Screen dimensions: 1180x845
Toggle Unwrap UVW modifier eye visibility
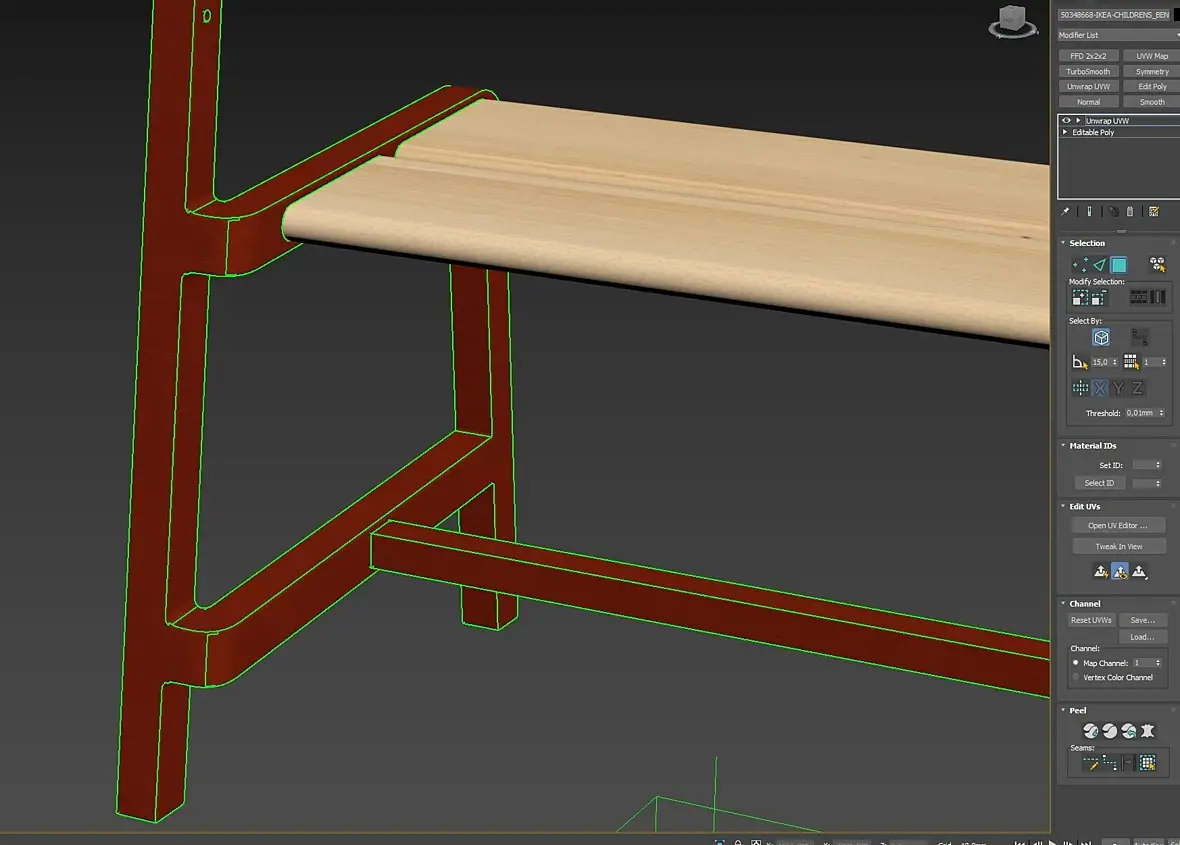(1066, 120)
